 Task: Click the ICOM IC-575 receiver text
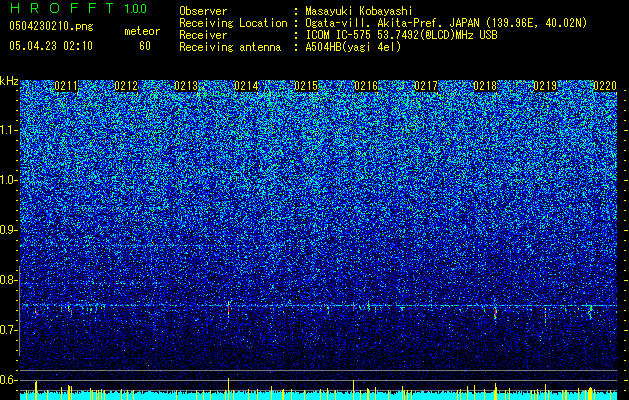pyautogui.click(x=401, y=35)
